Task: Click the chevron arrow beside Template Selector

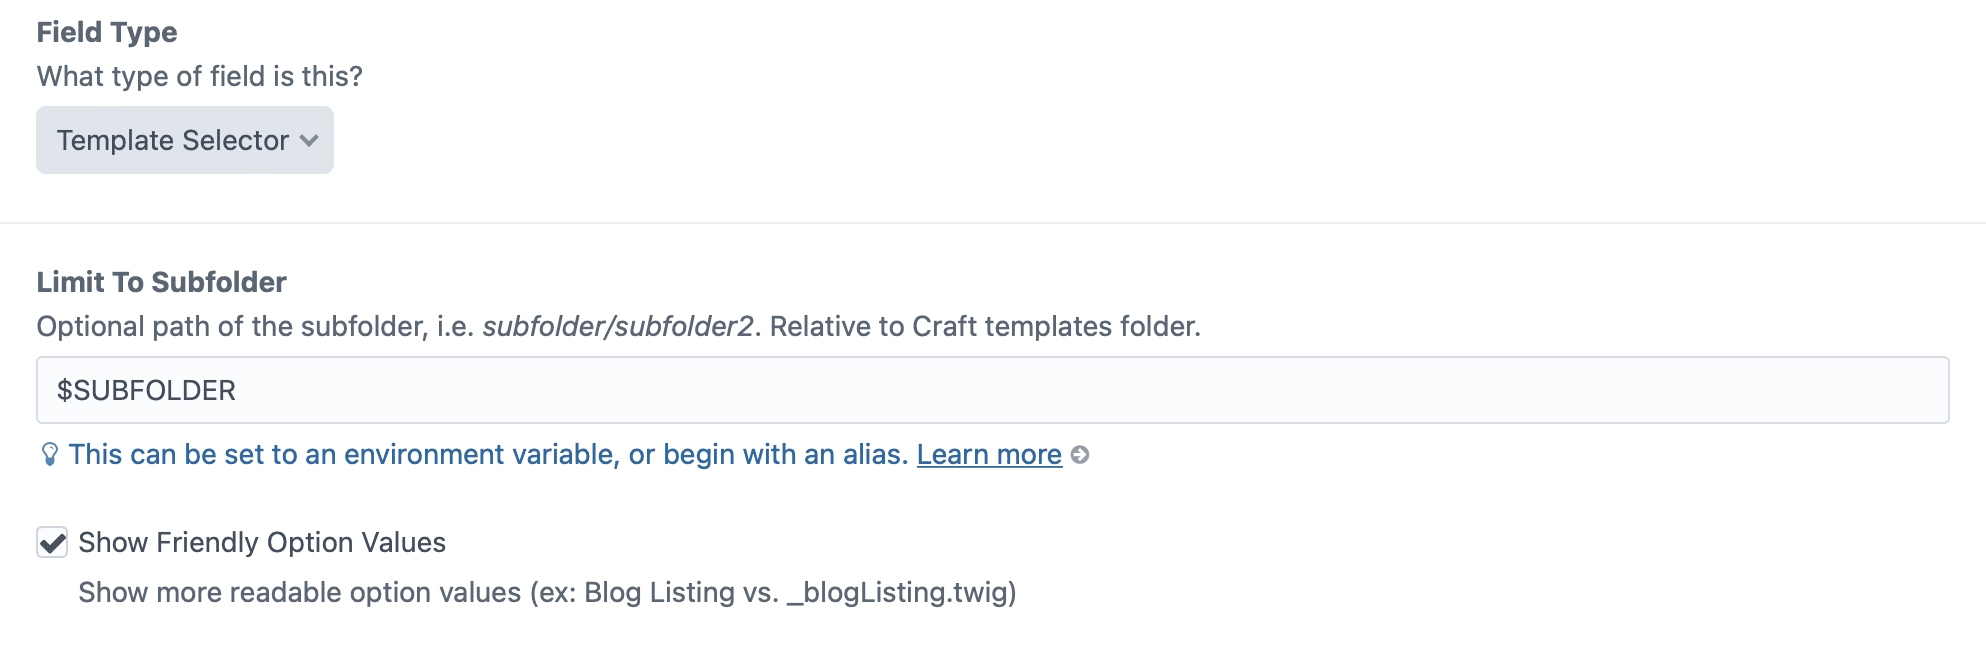Action: (309, 141)
